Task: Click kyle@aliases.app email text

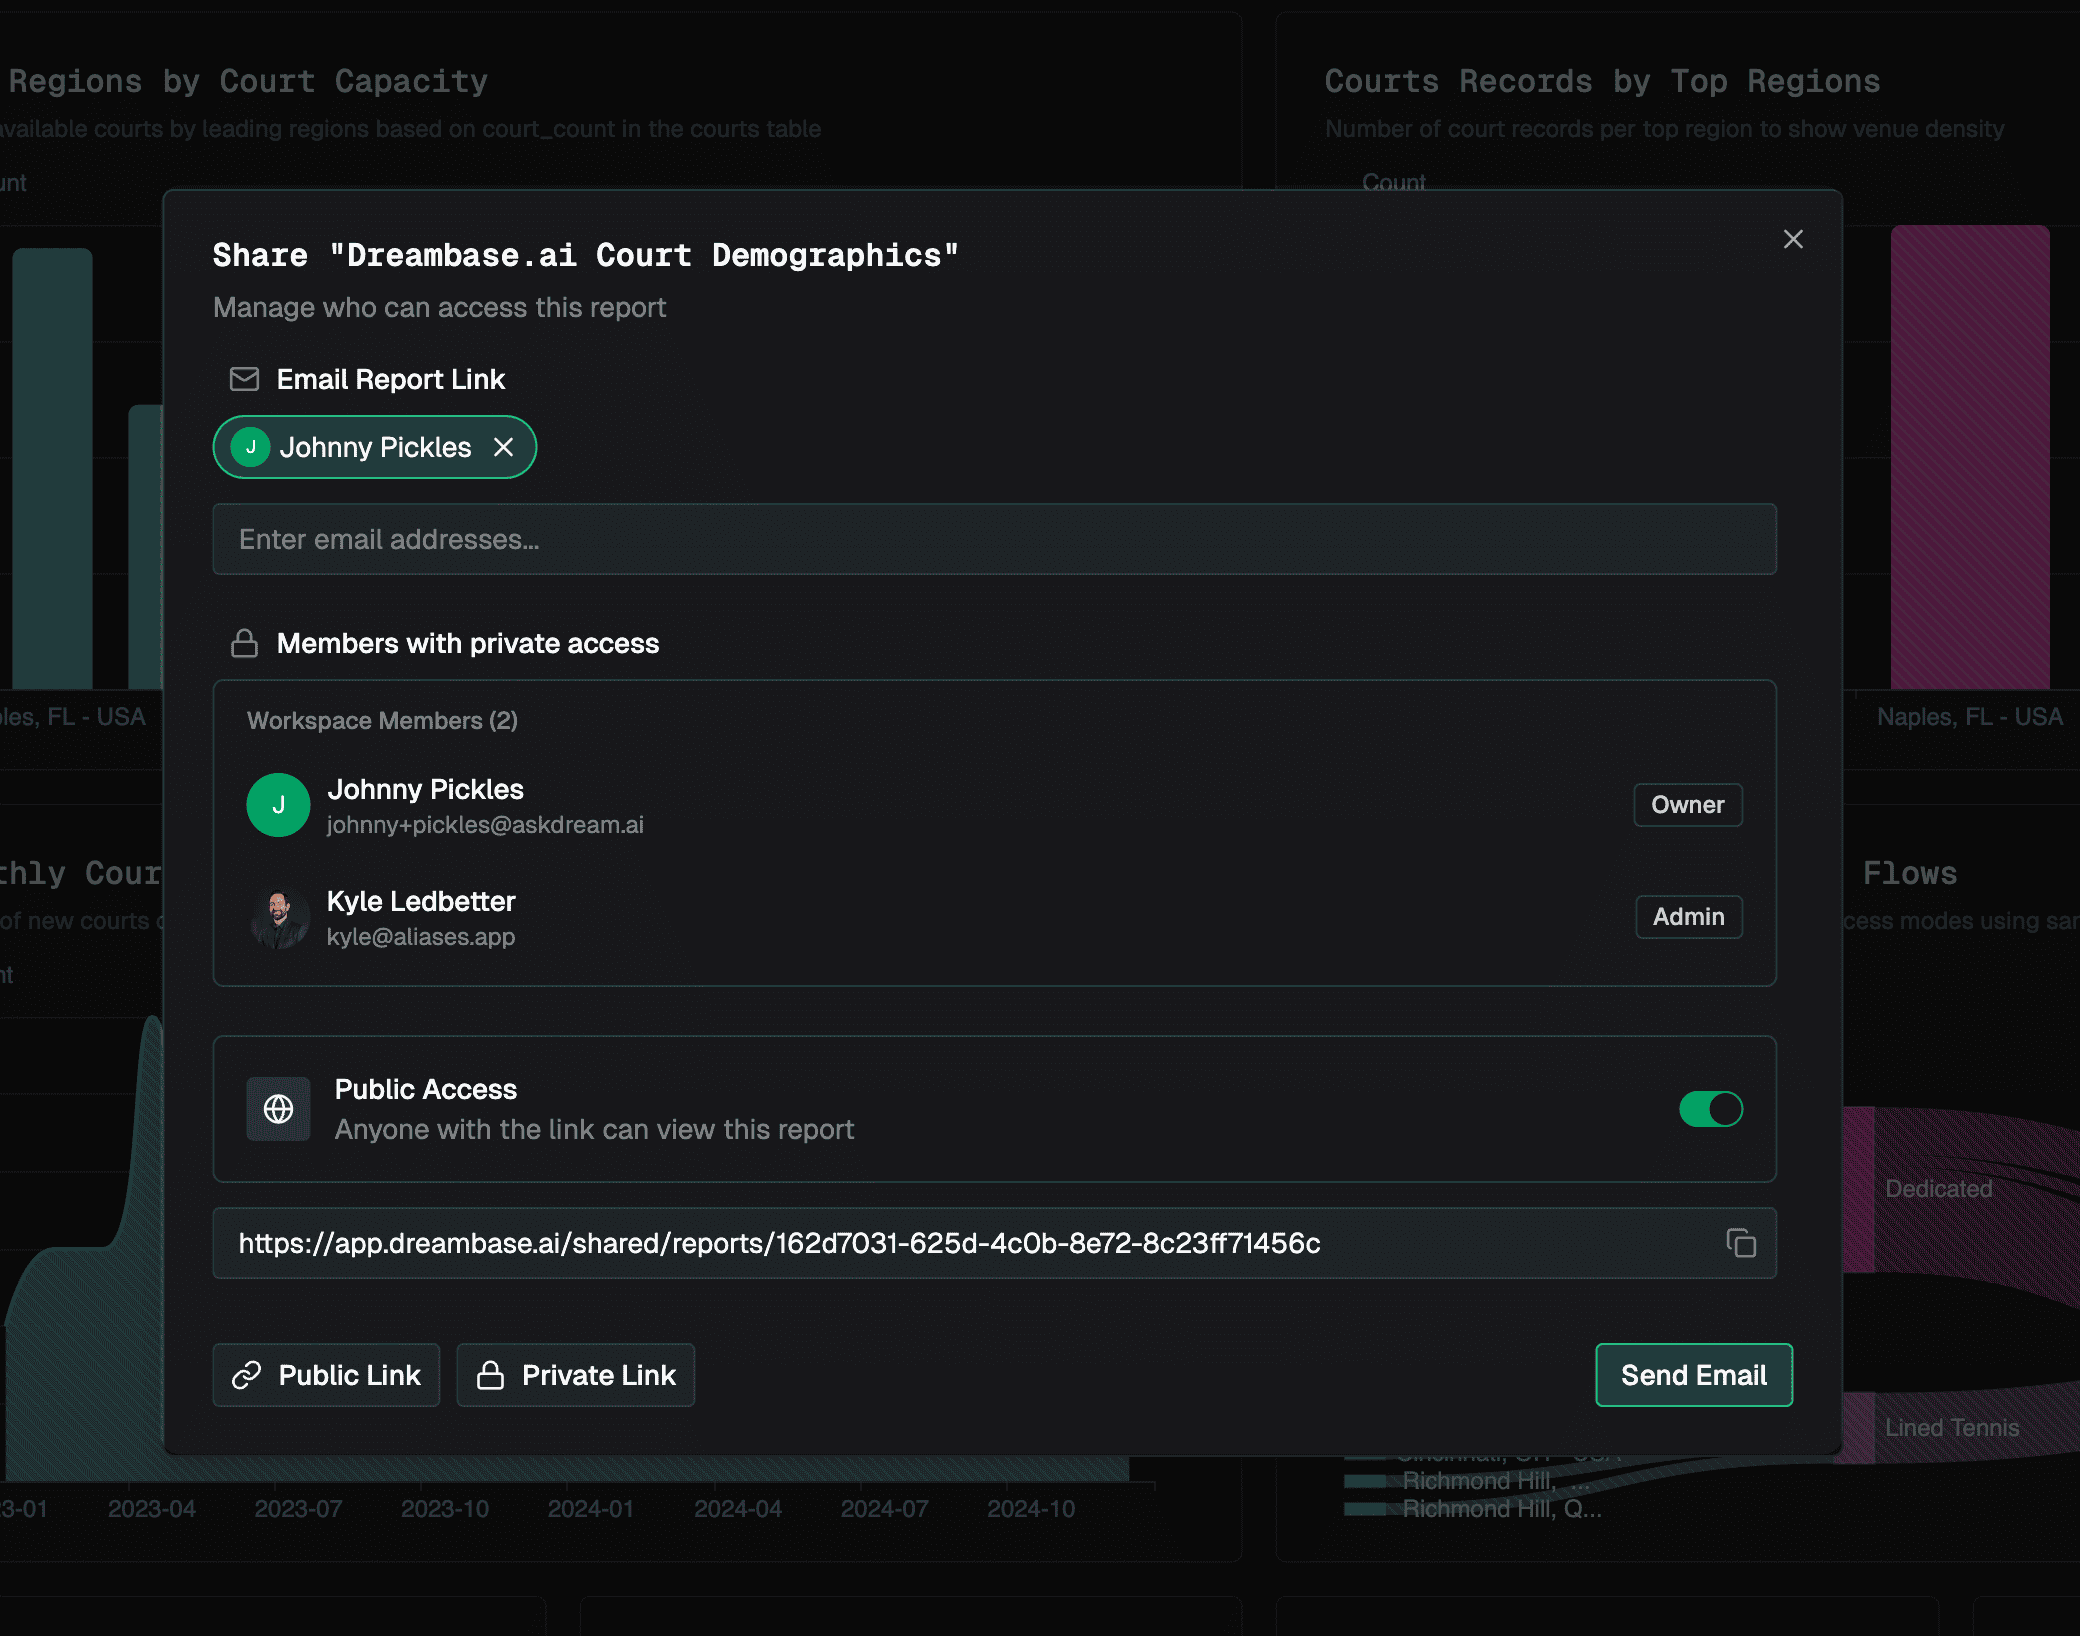Action: [x=421, y=937]
